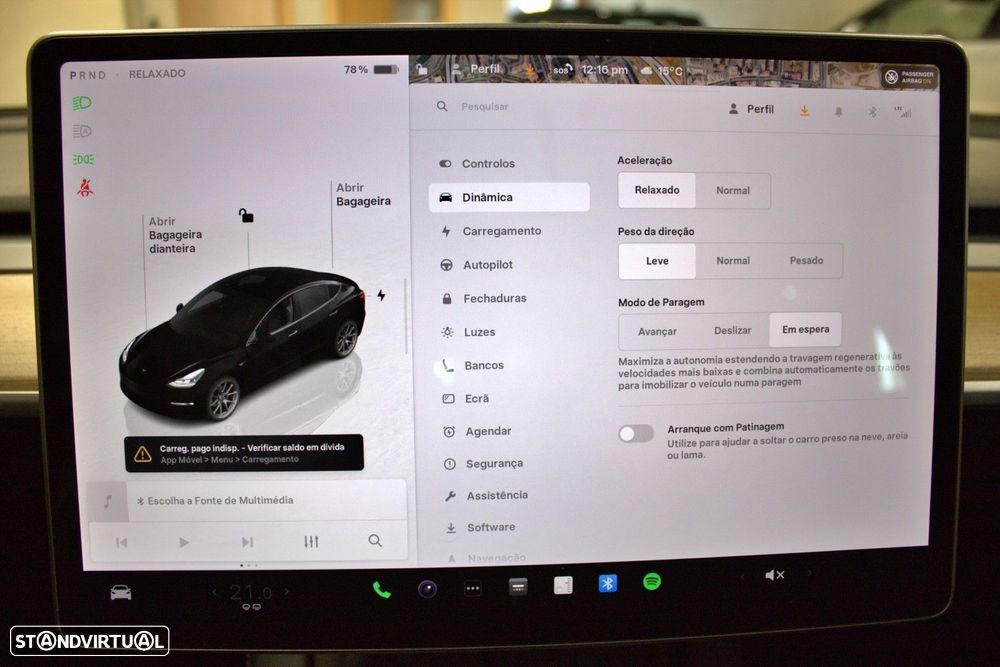Open the white notes app in dock
The image size is (1000, 667).
[x=563, y=585]
